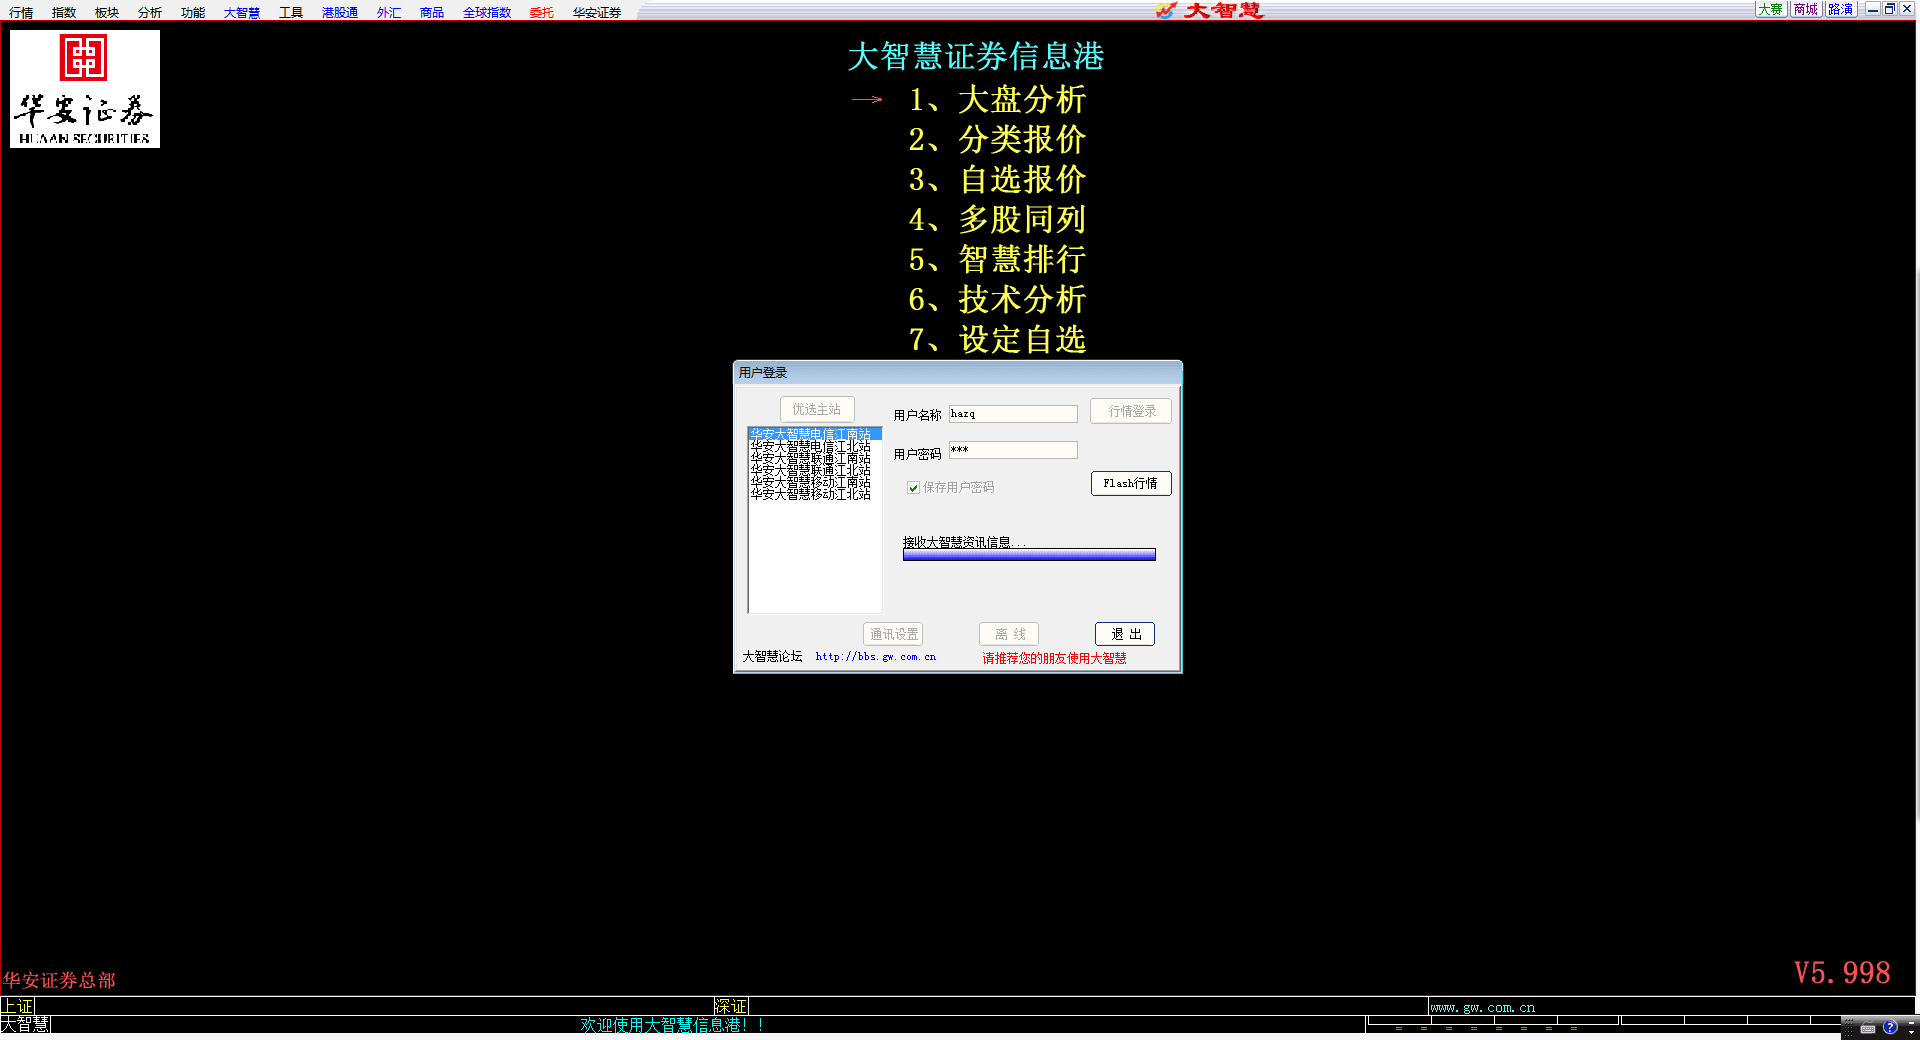Select menu entry 1、大盘分析
Screen dimensions: 1920x1040
[x=997, y=100]
